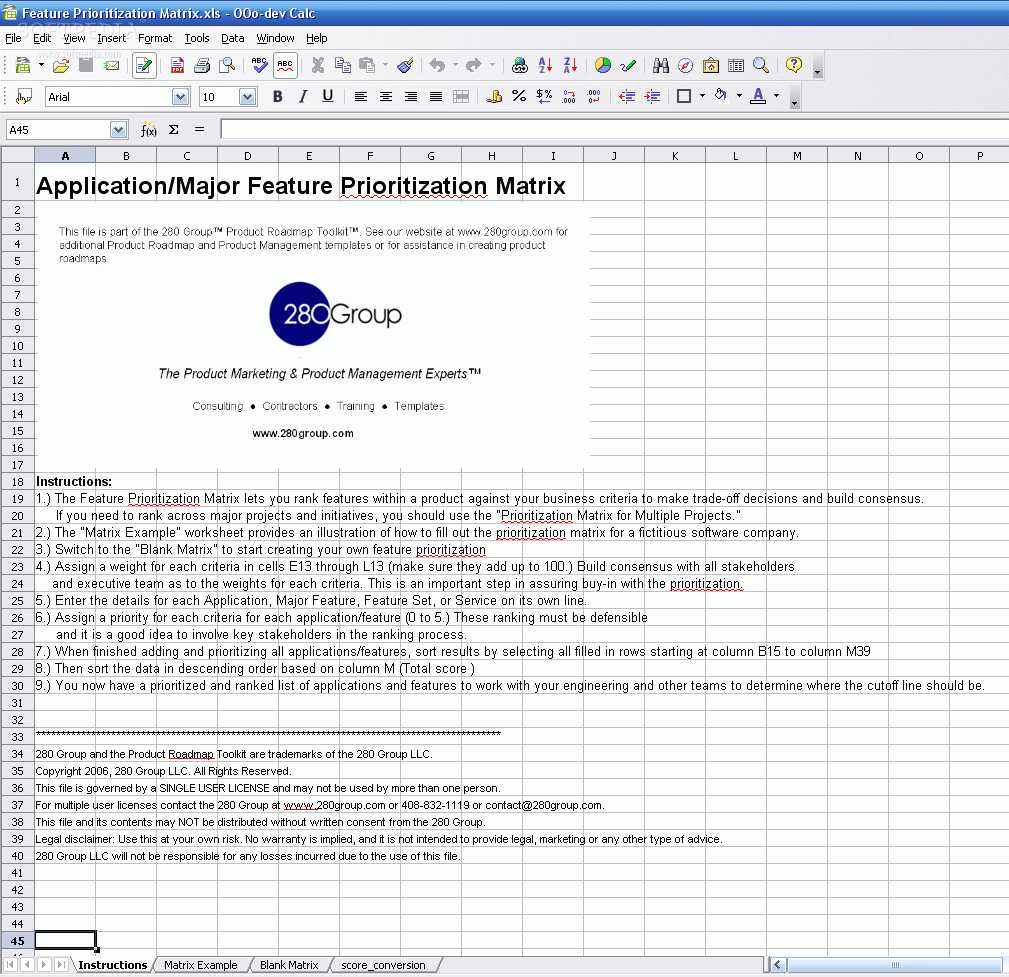The width and height of the screenshot is (1009, 977).
Task: Click the Decrease Indent icon
Action: (x=627, y=97)
